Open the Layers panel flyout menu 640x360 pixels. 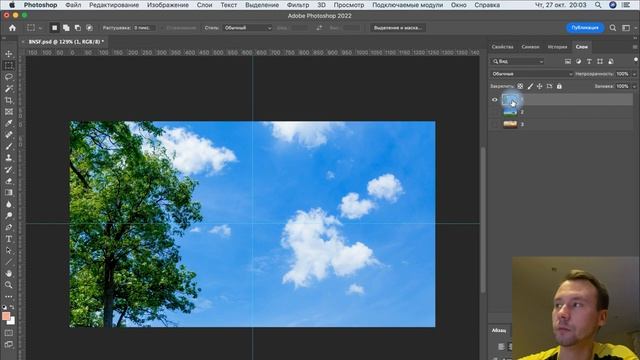[635, 47]
